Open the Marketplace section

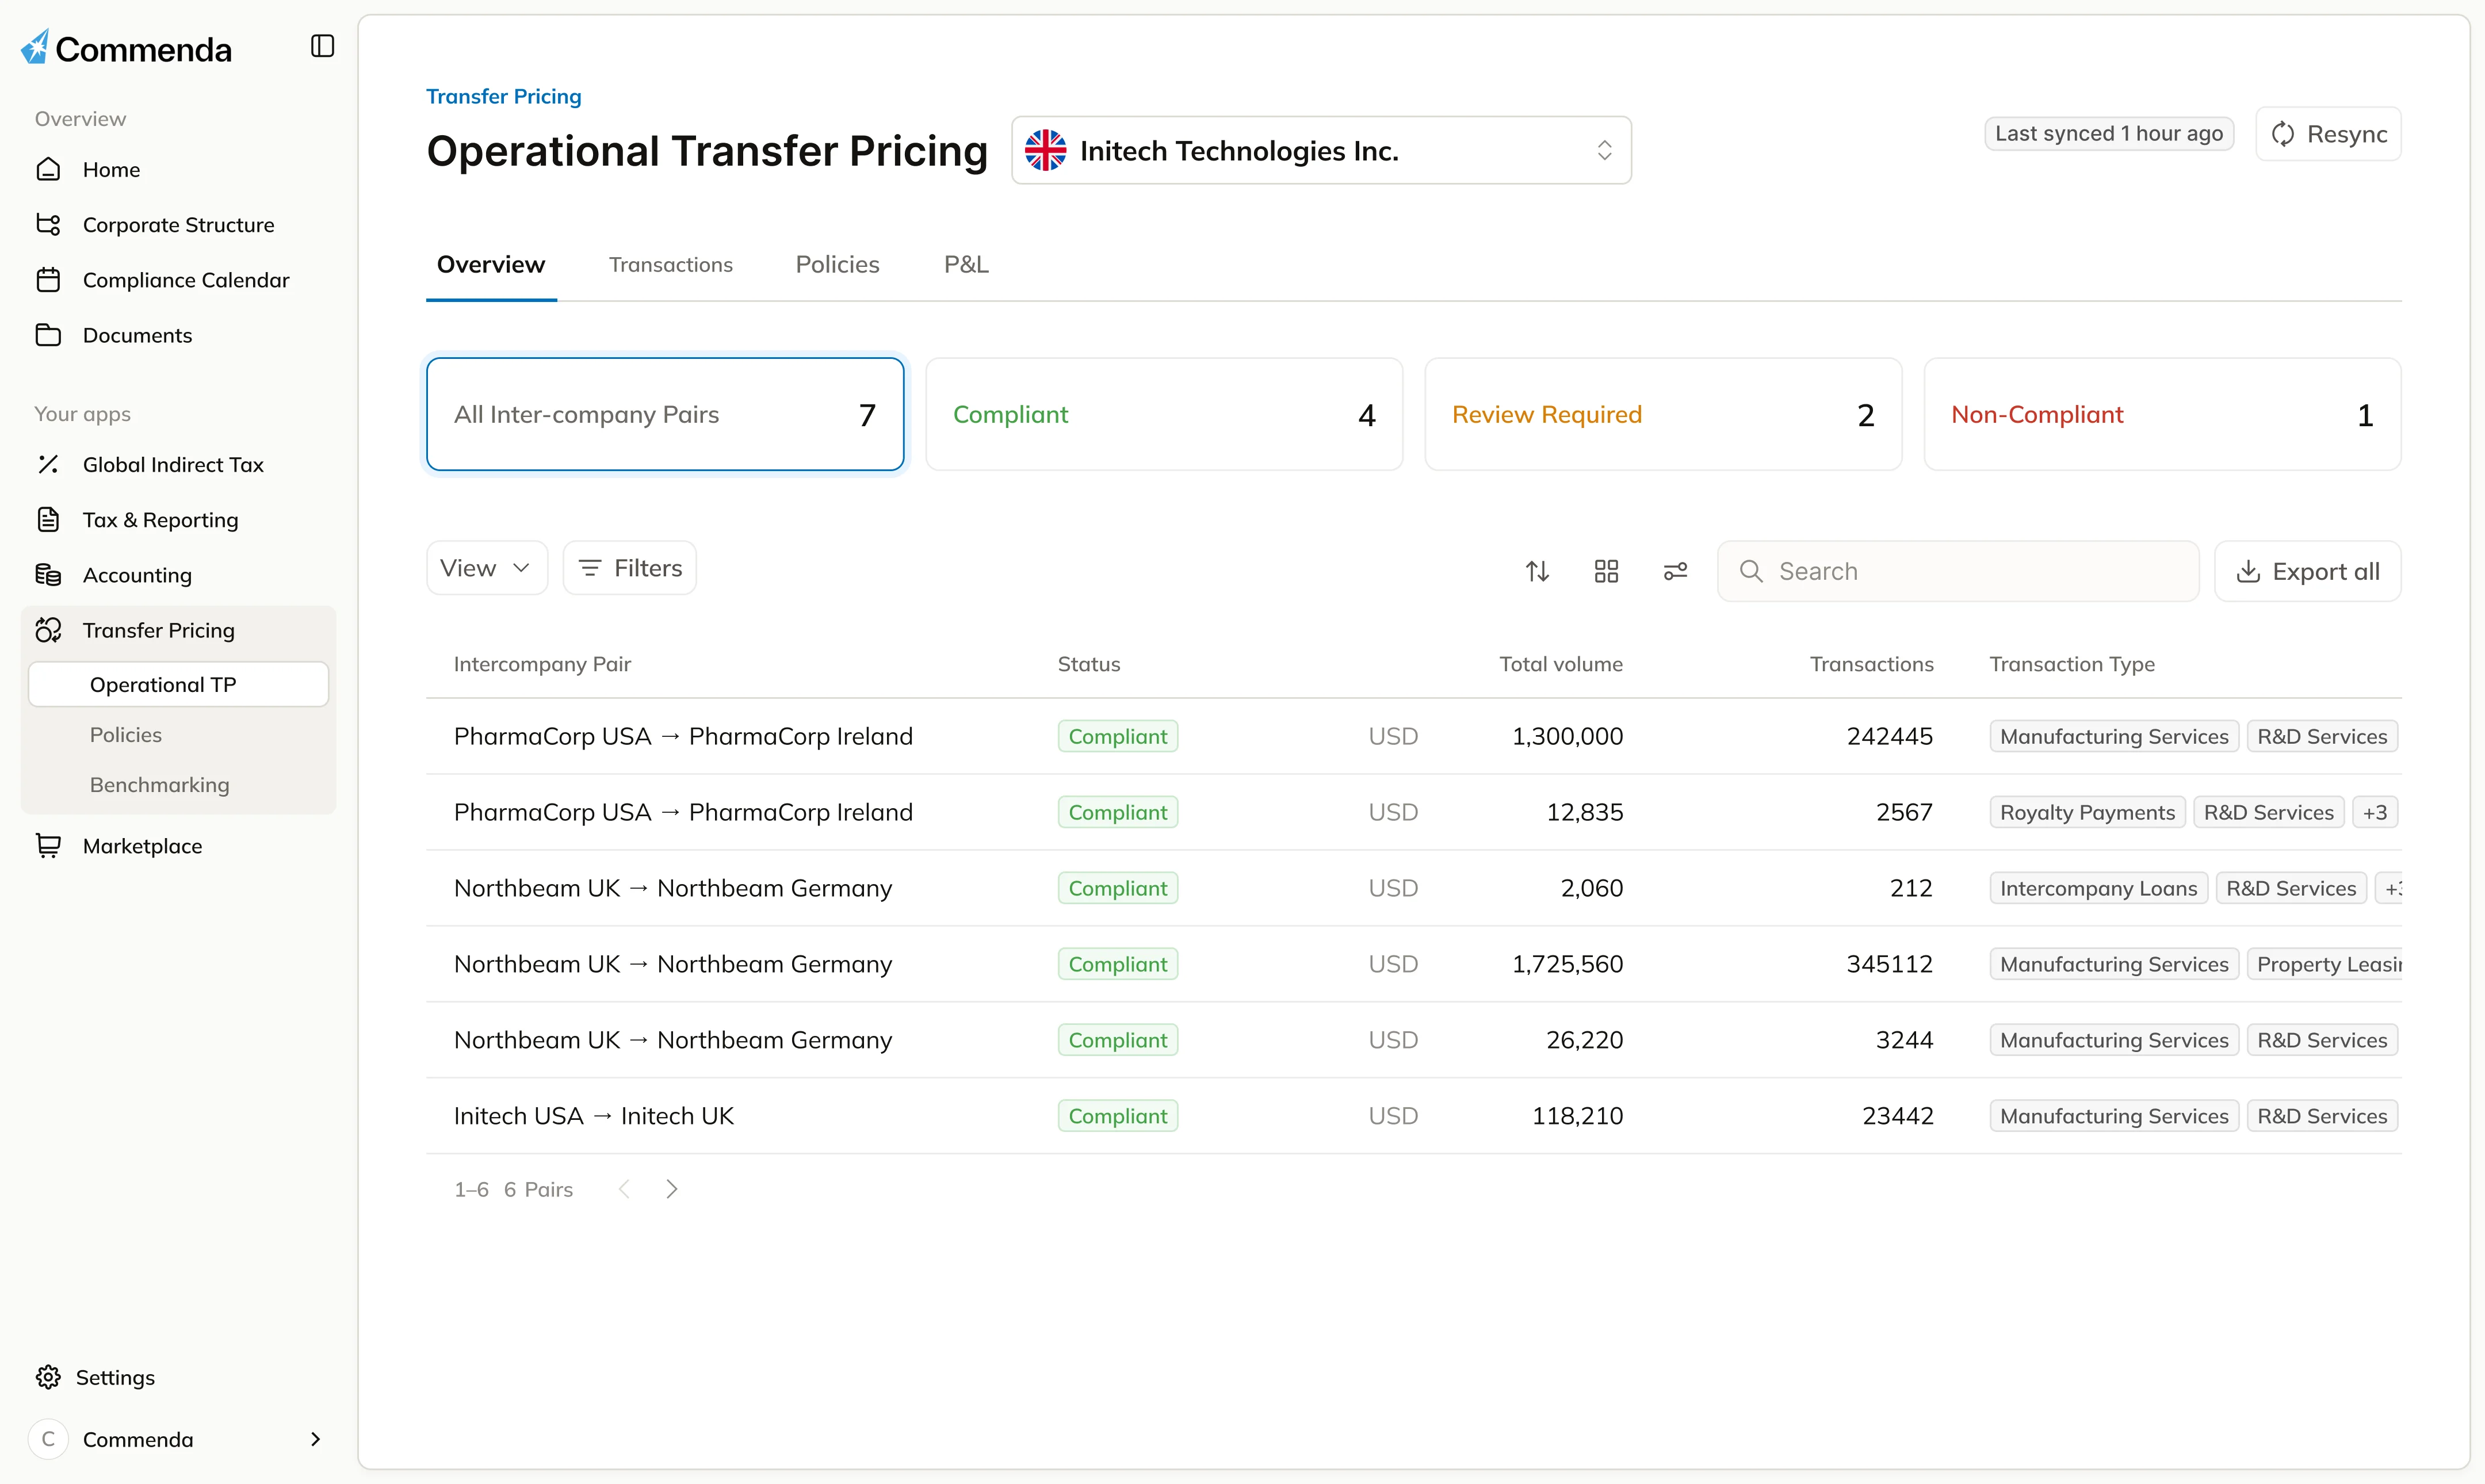tap(143, 845)
